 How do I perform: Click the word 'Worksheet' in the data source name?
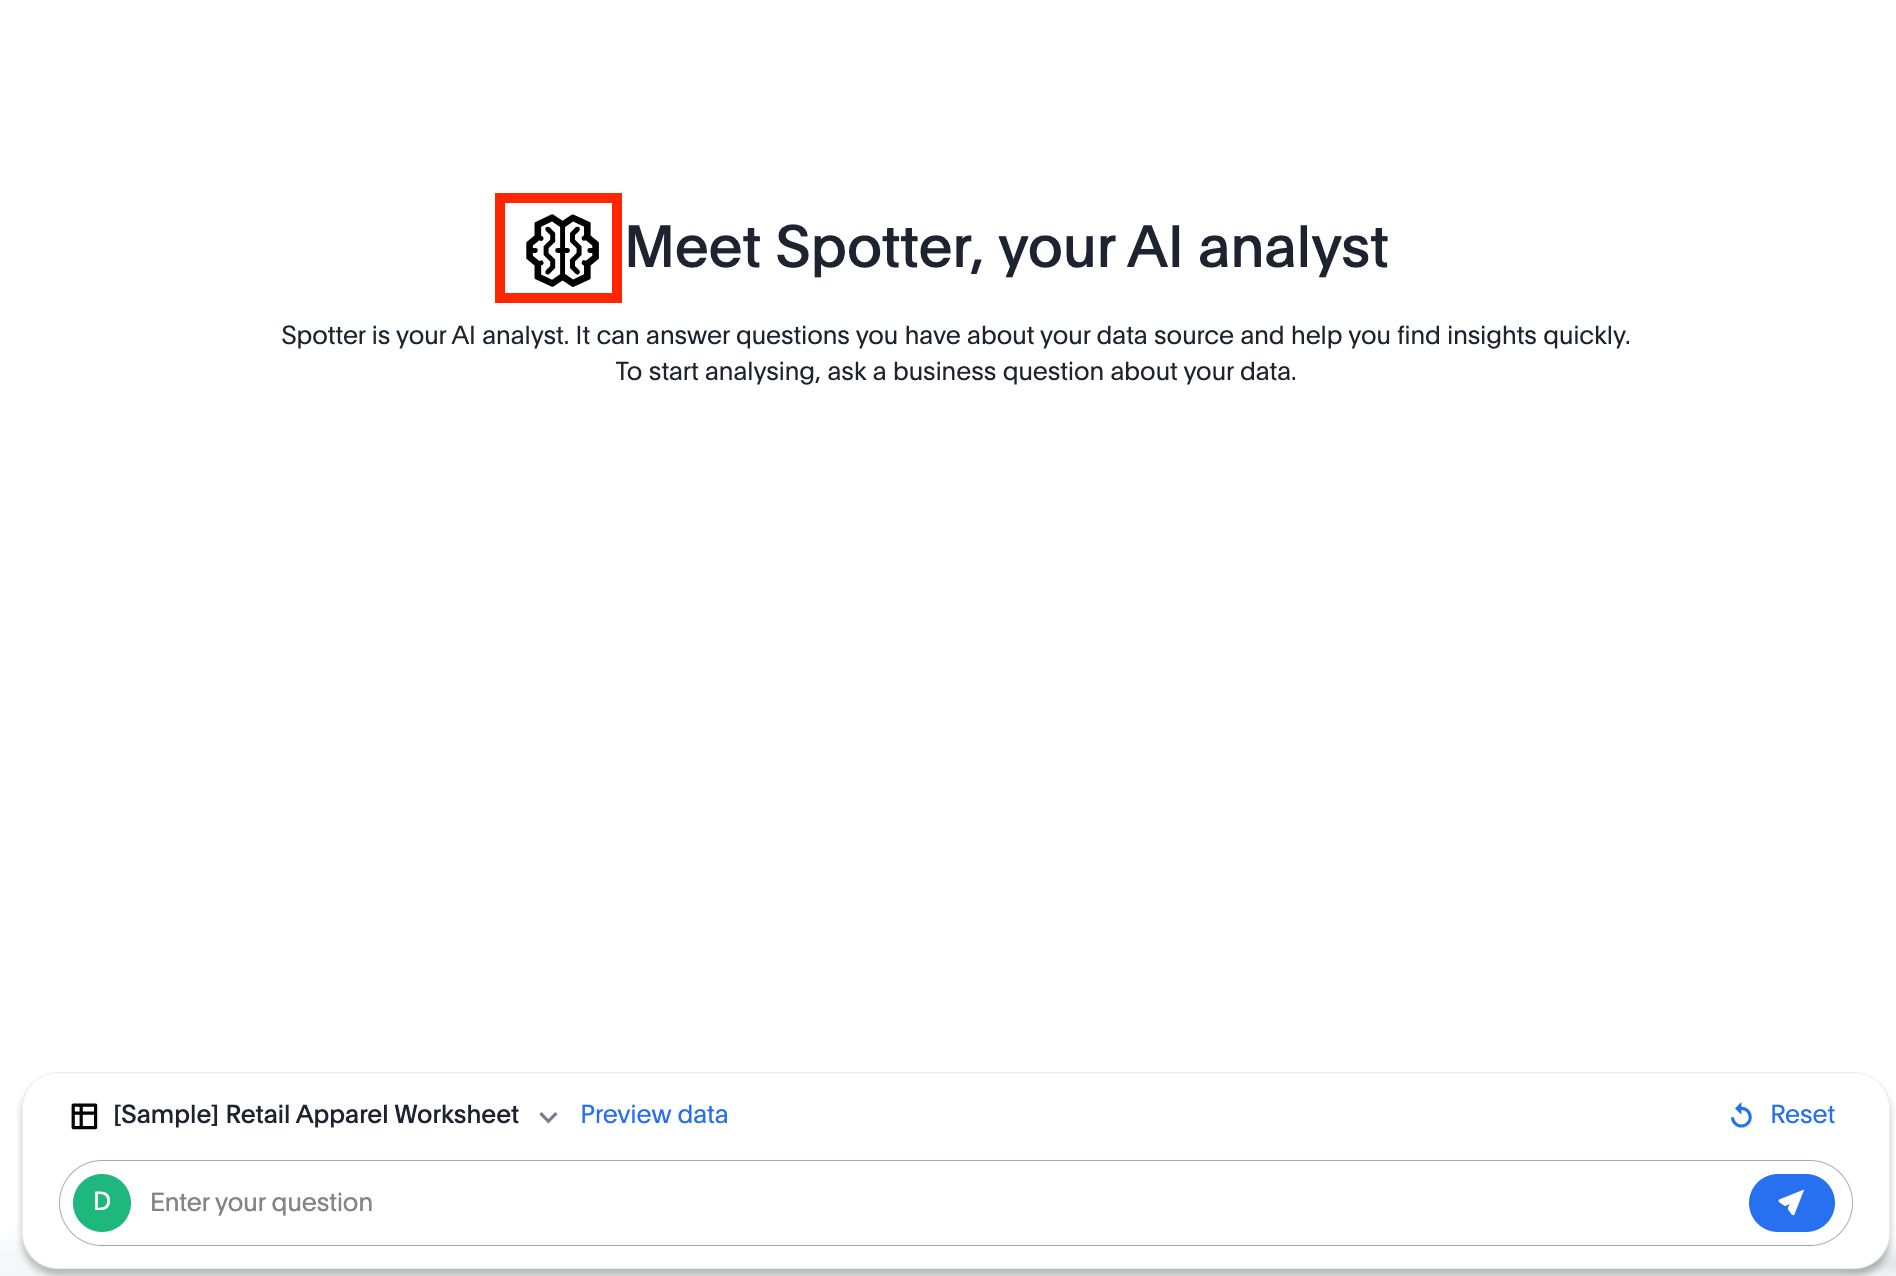[x=456, y=1115]
